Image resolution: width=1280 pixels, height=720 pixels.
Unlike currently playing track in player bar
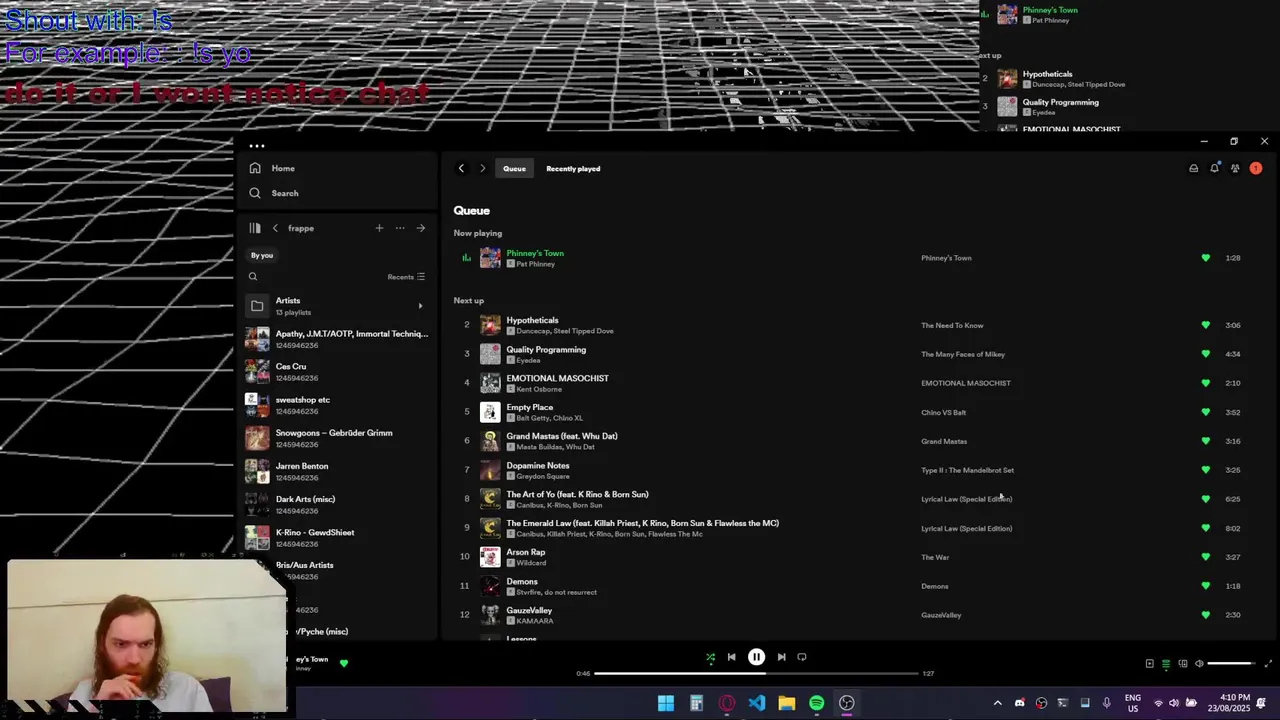tap(344, 663)
